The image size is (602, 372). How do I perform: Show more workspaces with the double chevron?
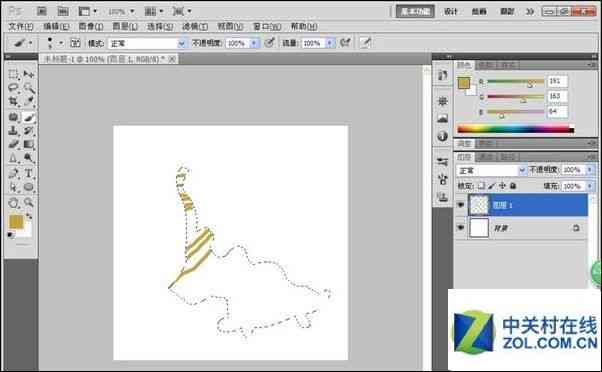[530, 12]
